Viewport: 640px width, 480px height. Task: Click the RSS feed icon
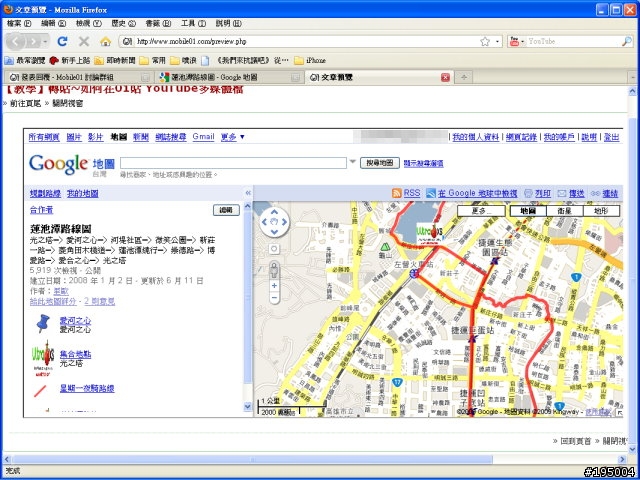tap(396, 193)
